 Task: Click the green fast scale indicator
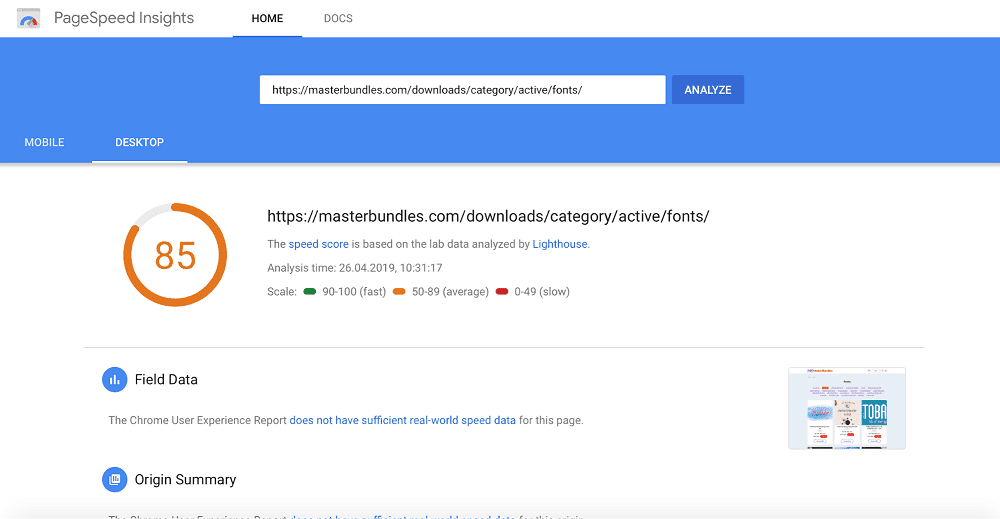(310, 291)
